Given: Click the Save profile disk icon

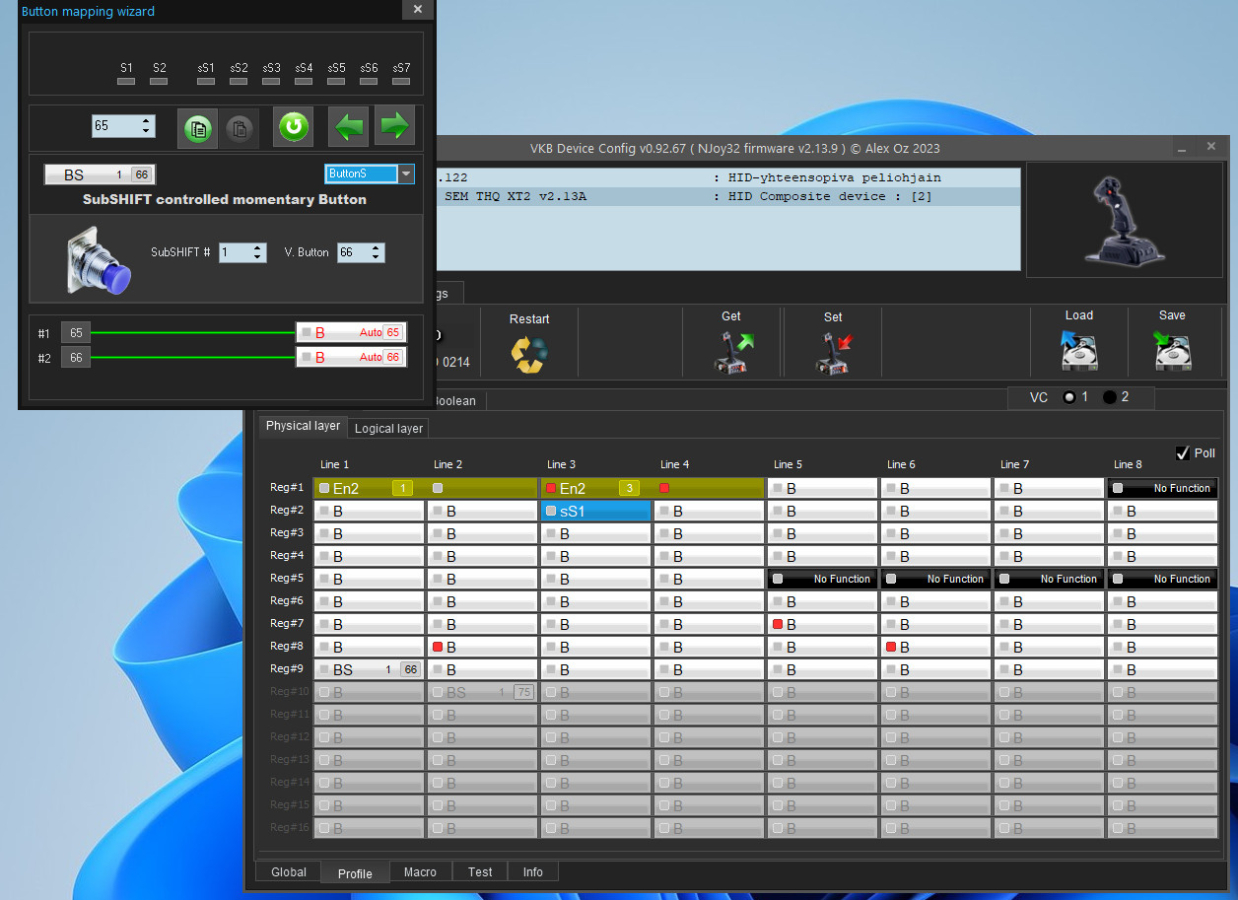Looking at the screenshot, I should (1172, 350).
